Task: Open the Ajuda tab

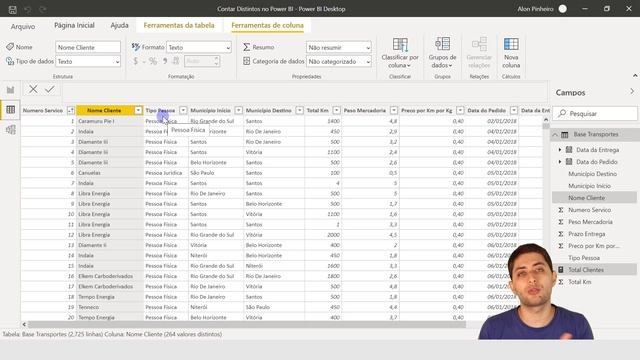Action: point(119,25)
